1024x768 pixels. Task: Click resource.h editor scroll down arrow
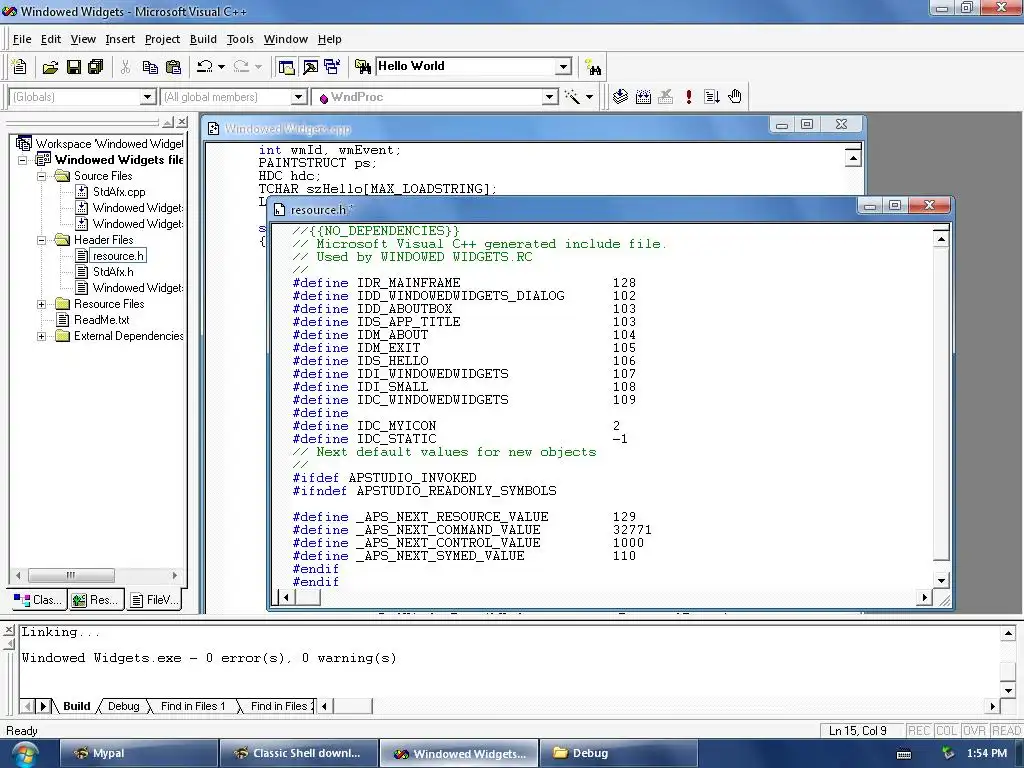point(941,580)
